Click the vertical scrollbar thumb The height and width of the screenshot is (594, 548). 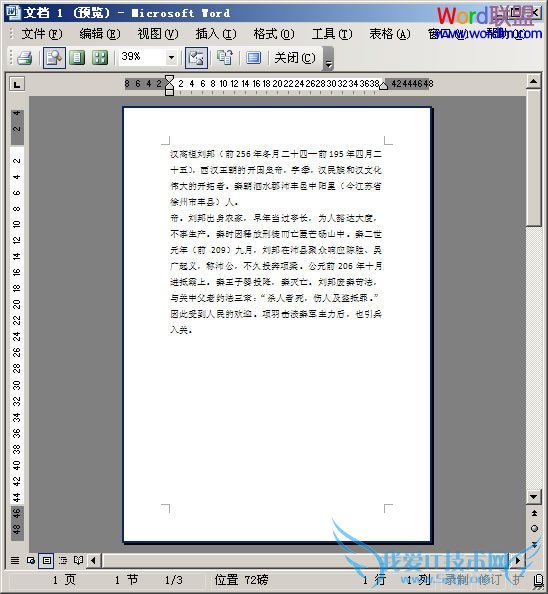pos(533,158)
